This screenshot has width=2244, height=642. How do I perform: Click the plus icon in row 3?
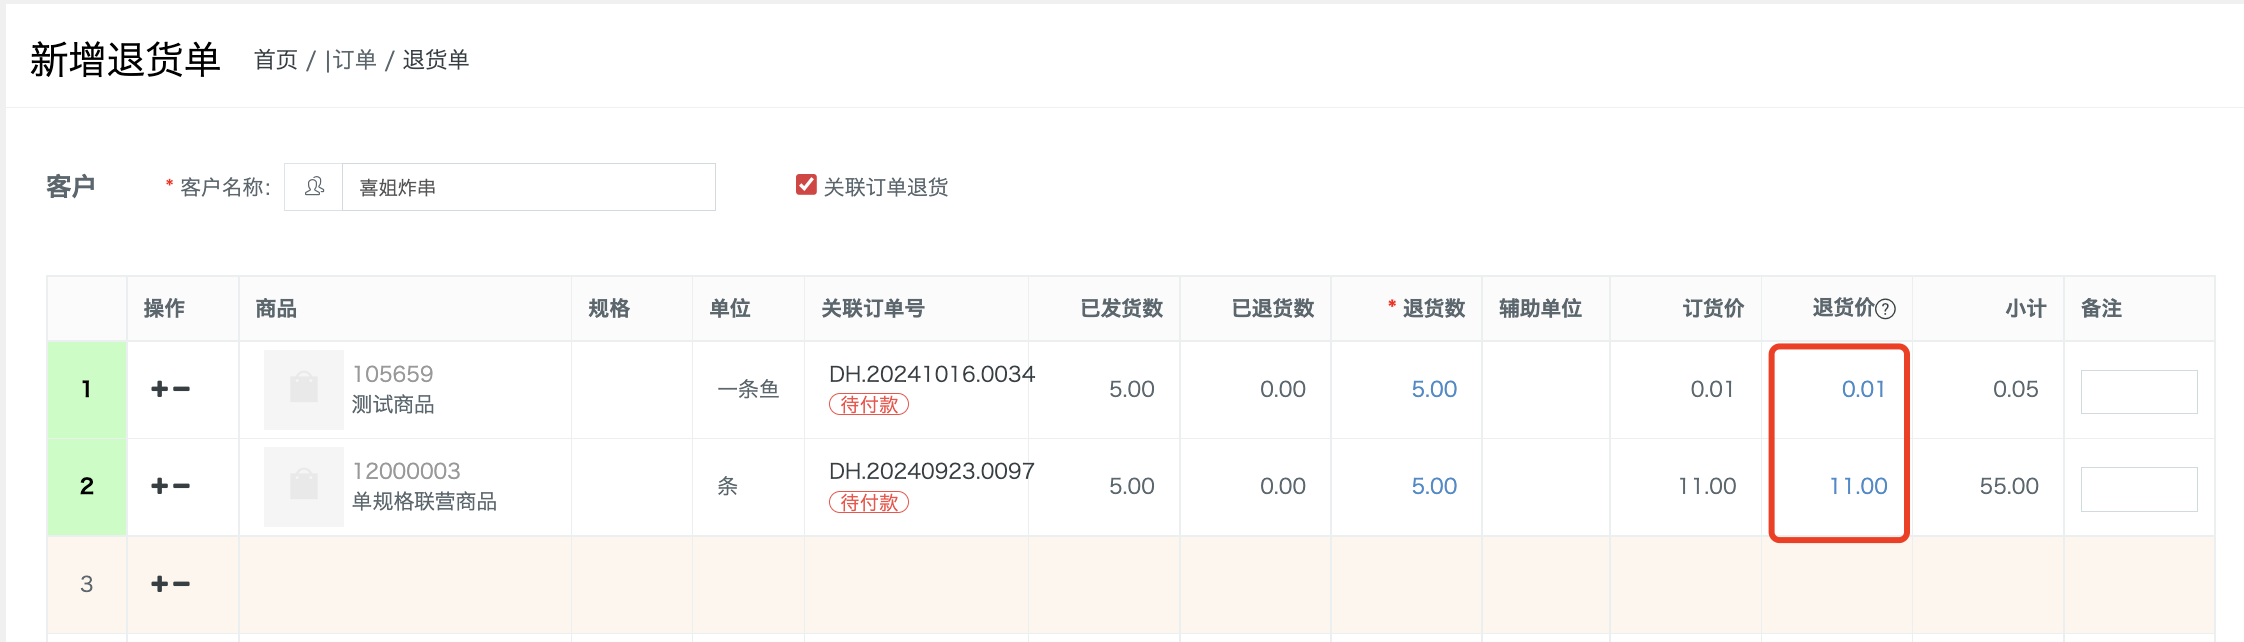tap(159, 584)
